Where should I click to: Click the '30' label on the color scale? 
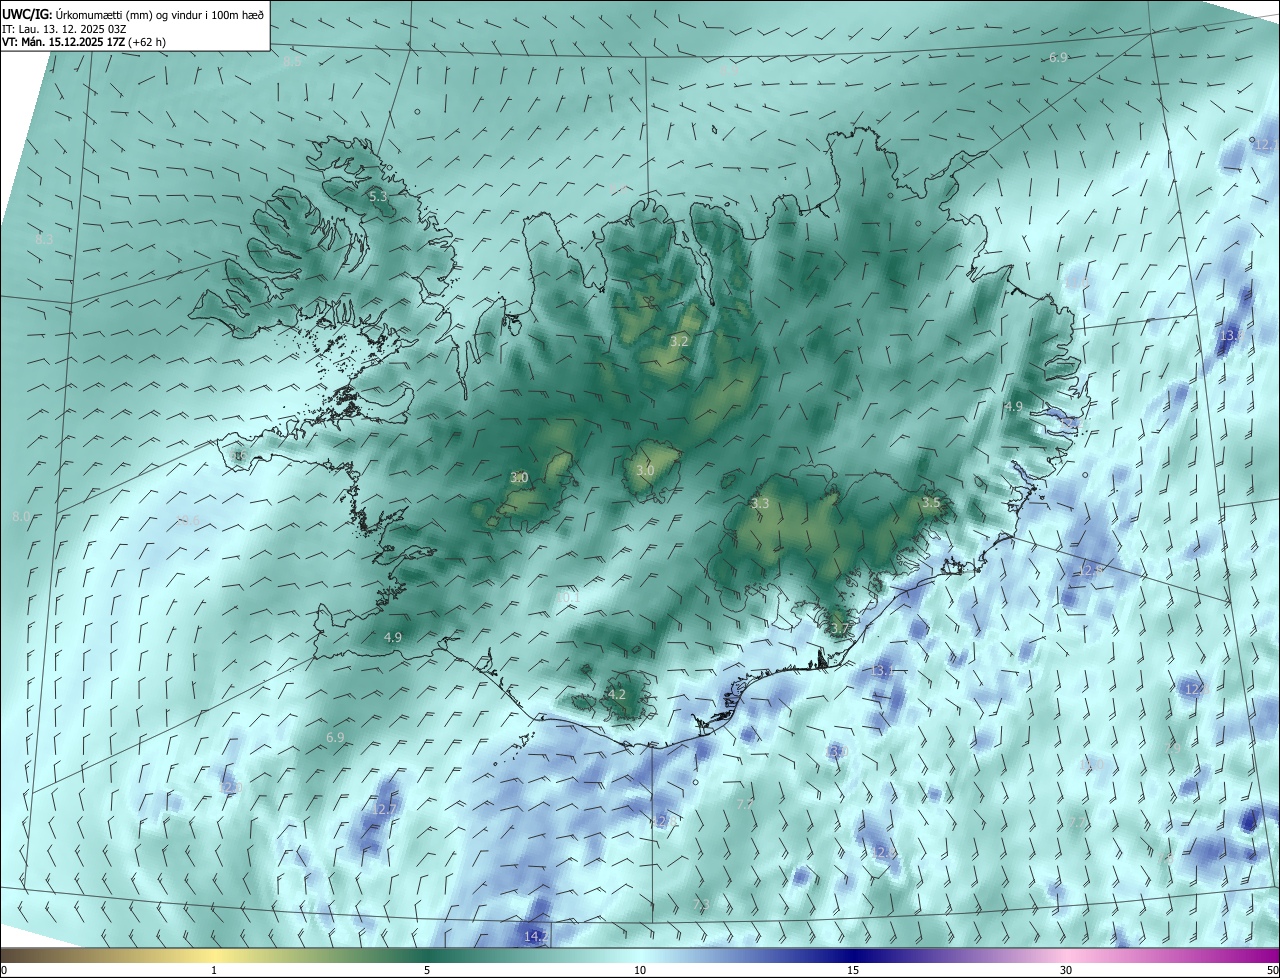1066,970
